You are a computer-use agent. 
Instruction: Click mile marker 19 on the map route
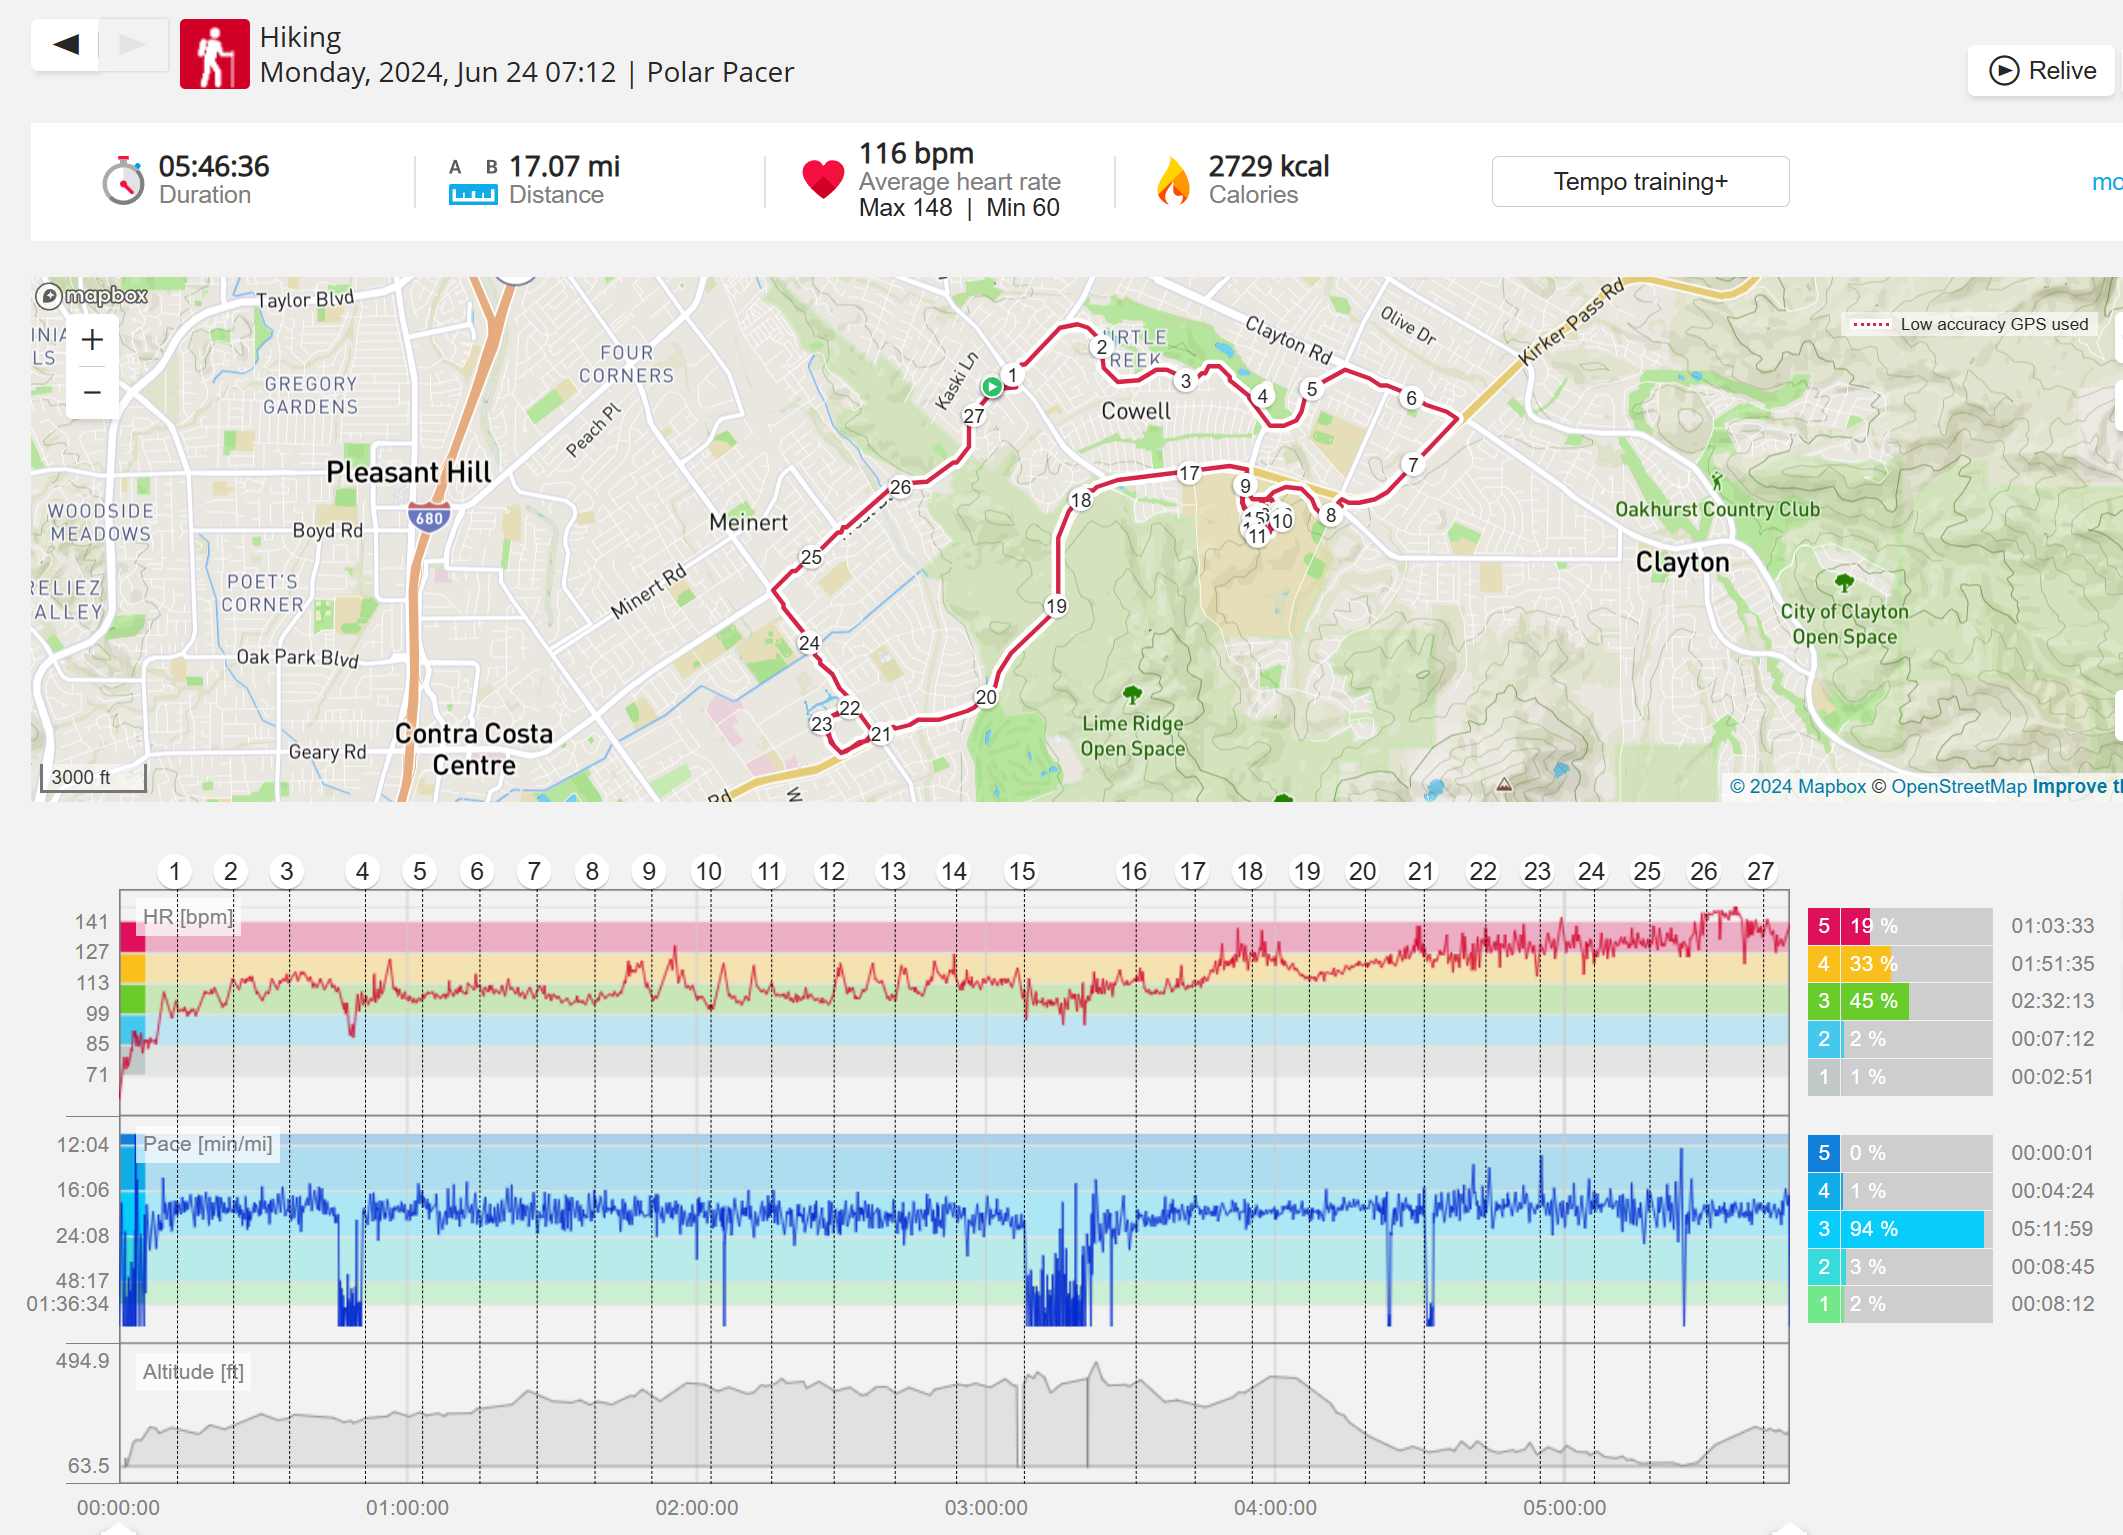tap(1056, 606)
